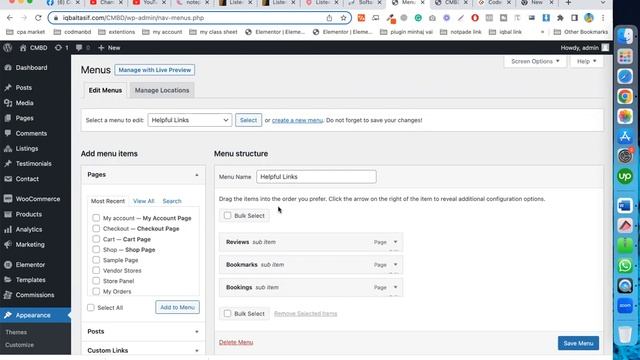
Task: Bookmark the page with the star icon
Action: click(343, 18)
